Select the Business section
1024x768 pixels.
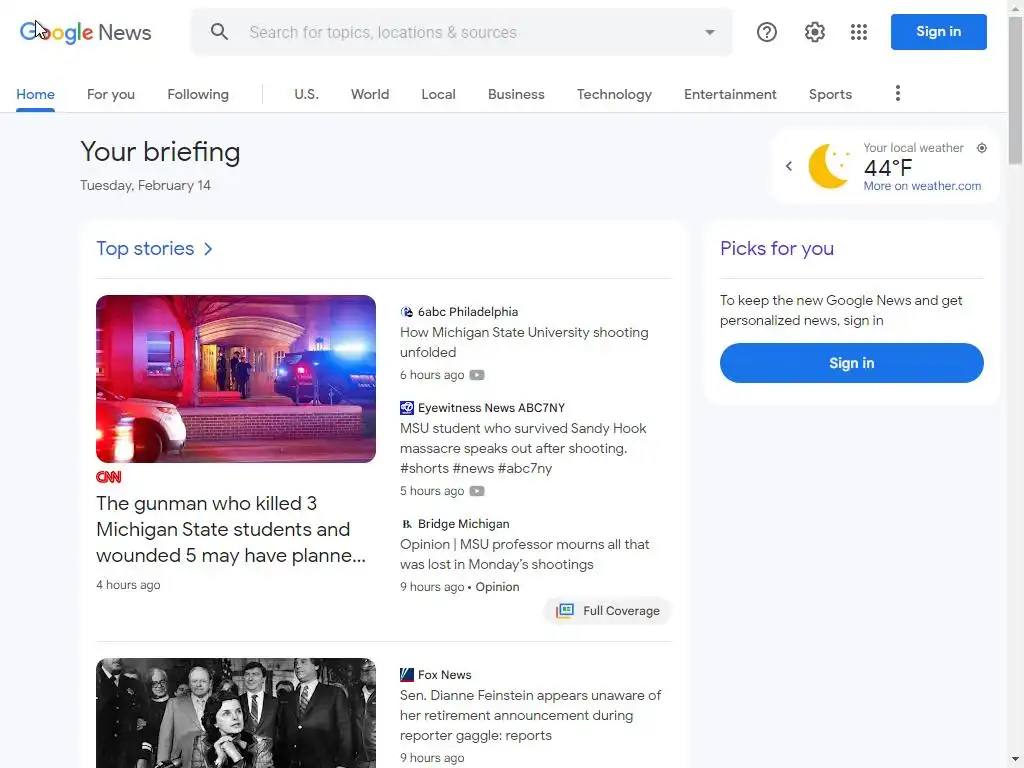pos(516,94)
